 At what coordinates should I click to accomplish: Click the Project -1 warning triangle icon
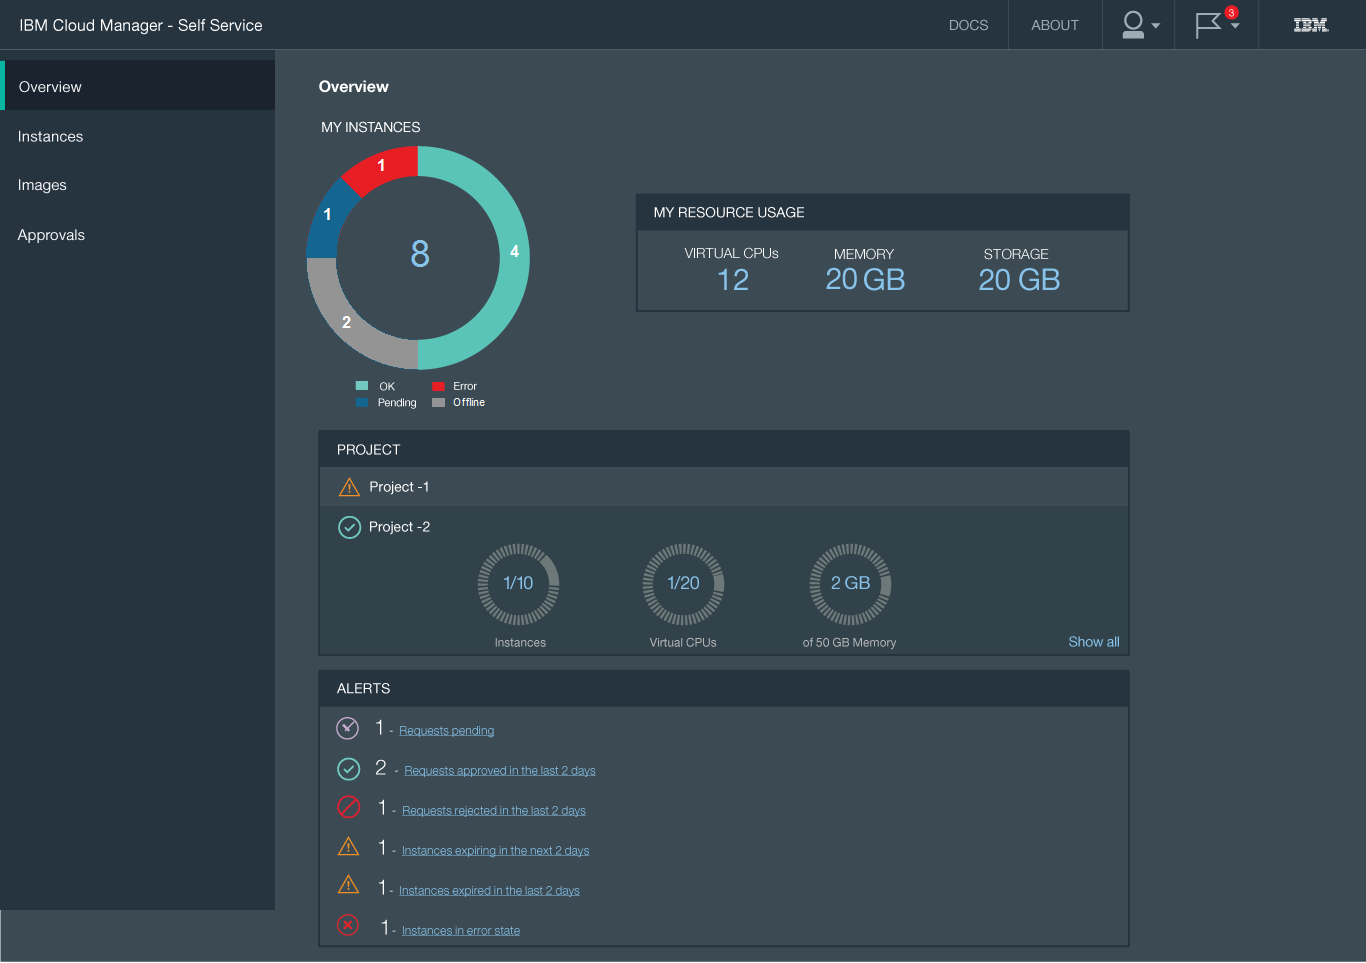click(x=349, y=487)
